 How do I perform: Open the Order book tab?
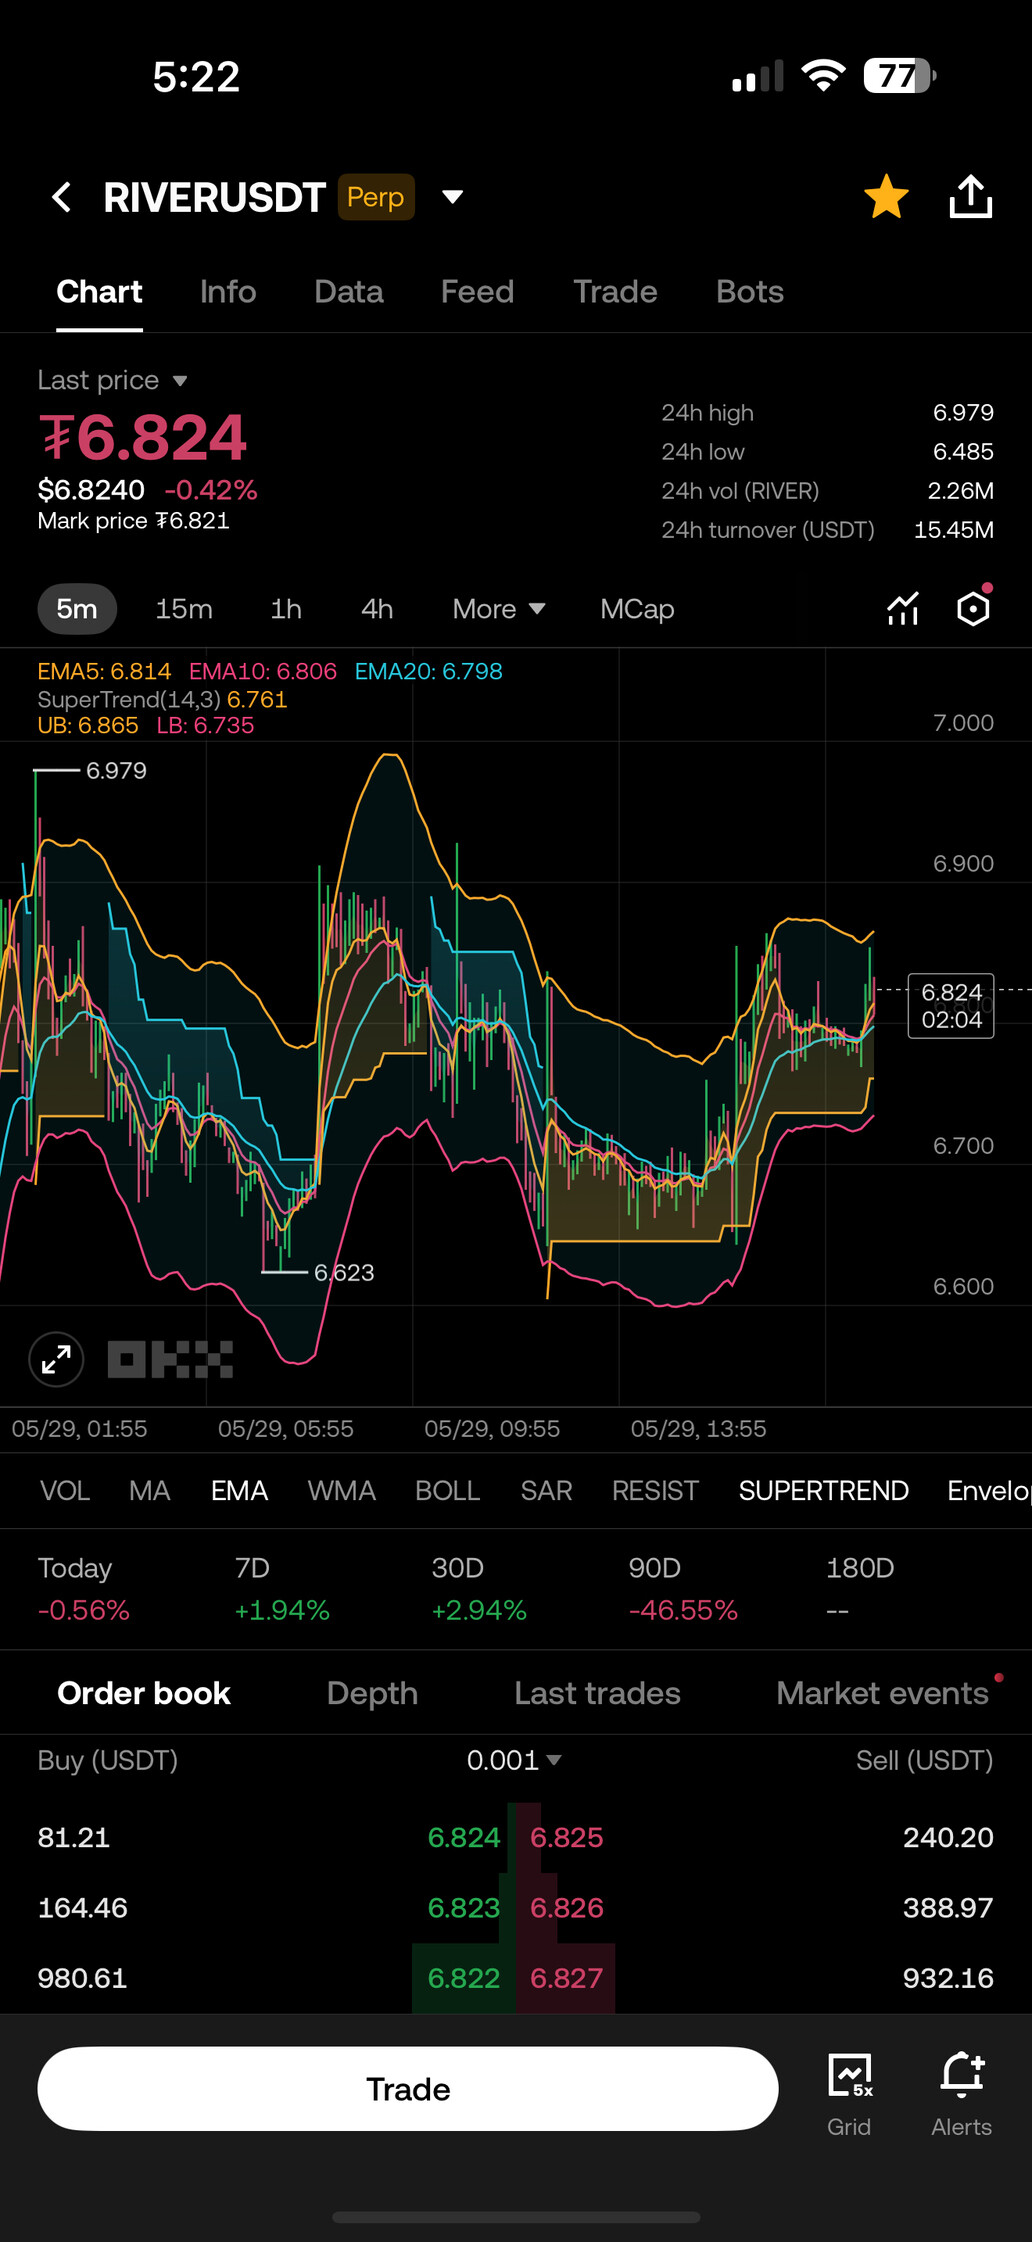[144, 1692]
